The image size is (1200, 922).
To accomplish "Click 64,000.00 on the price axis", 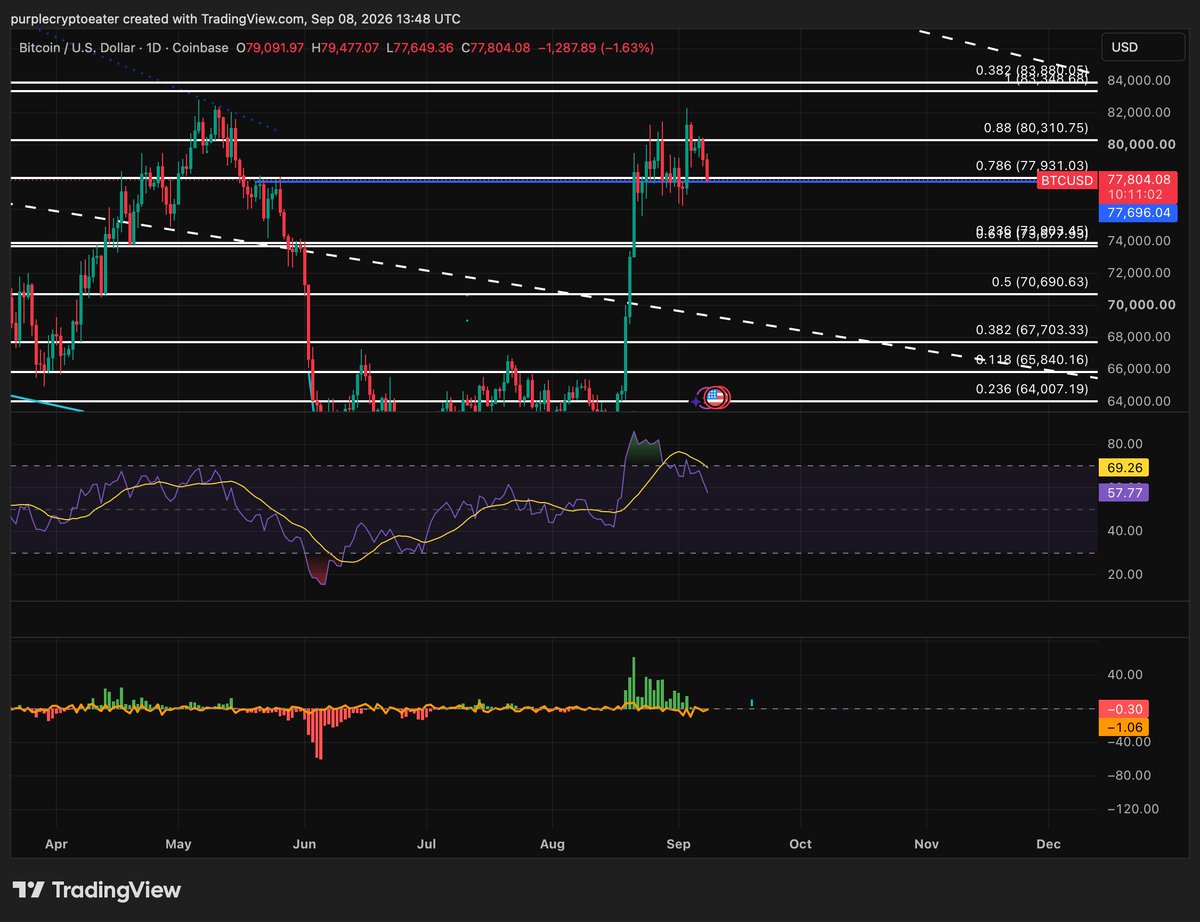I will tap(1138, 401).
